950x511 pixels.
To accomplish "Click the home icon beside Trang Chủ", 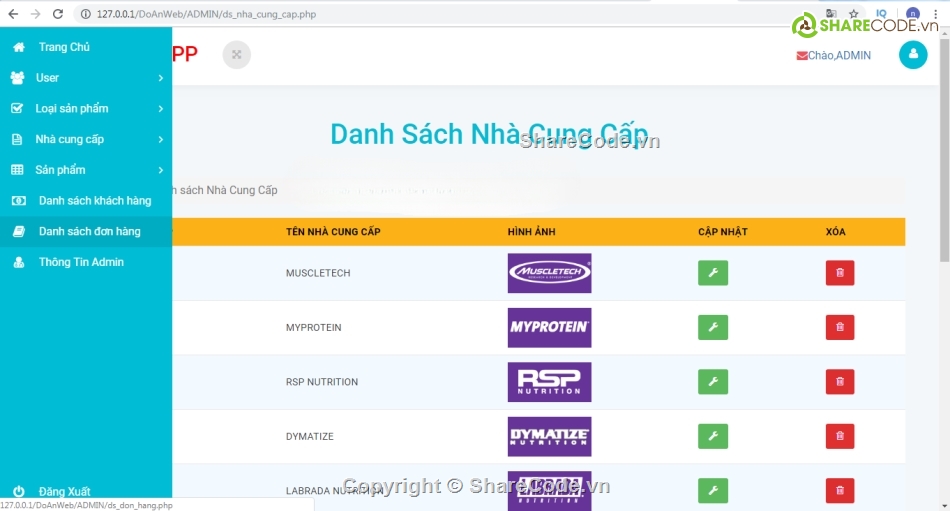I will pyautogui.click(x=19, y=47).
